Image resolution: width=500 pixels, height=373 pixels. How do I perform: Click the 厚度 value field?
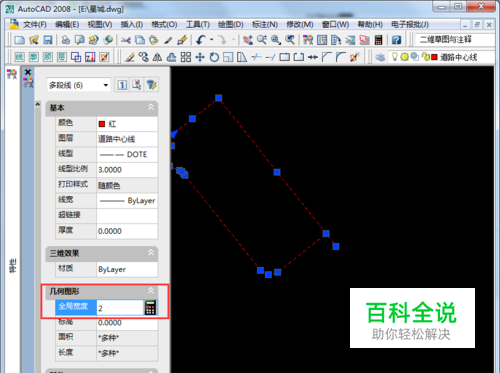[127, 231]
